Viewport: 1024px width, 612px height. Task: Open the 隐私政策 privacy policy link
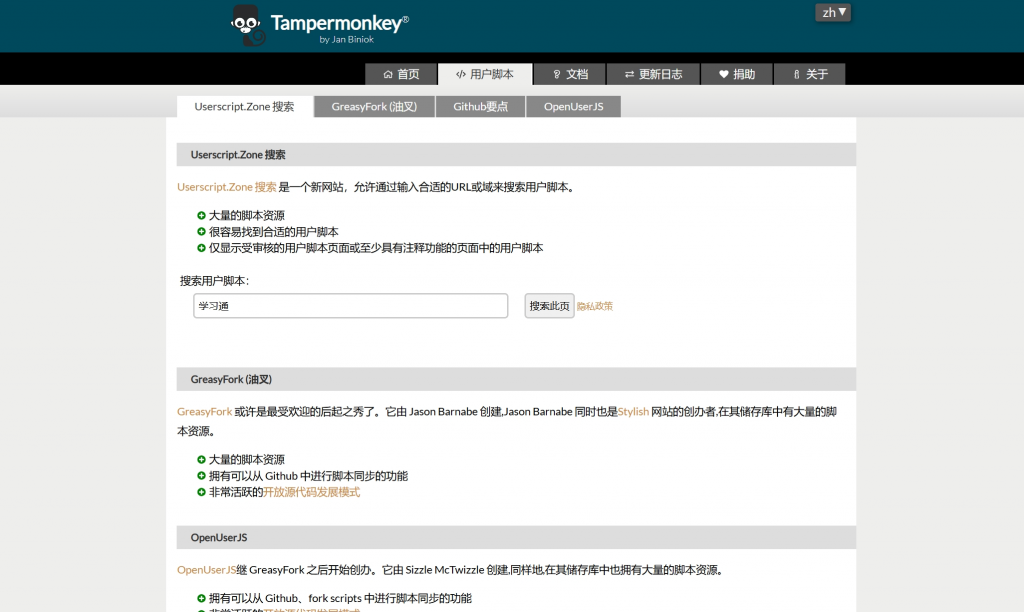pyautogui.click(x=595, y=306)
